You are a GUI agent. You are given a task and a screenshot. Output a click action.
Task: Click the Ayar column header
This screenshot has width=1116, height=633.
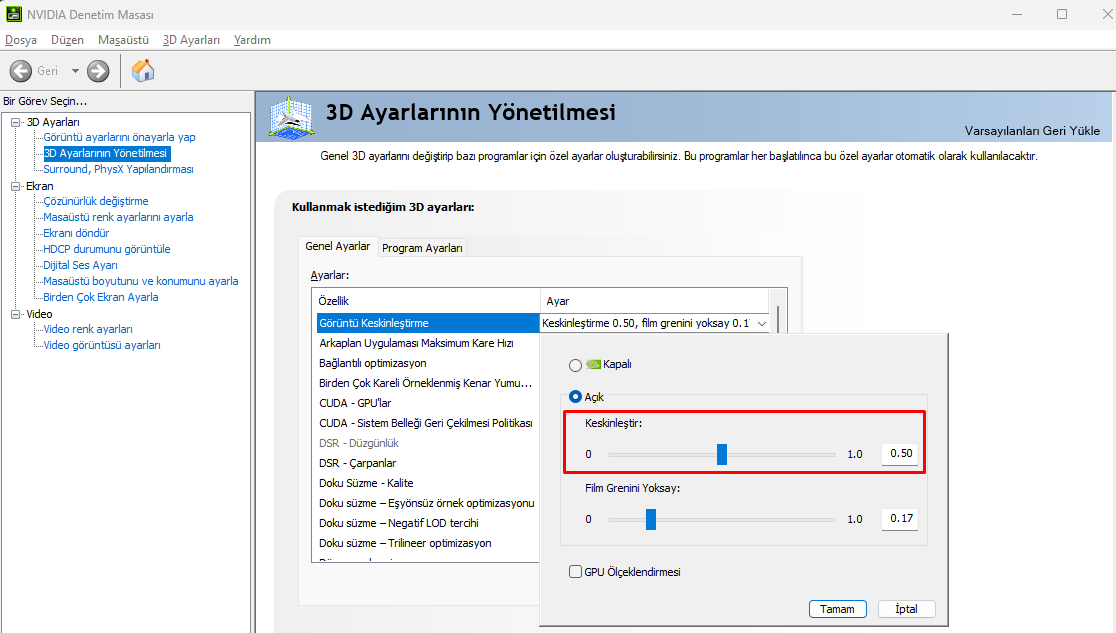point(655,301)
